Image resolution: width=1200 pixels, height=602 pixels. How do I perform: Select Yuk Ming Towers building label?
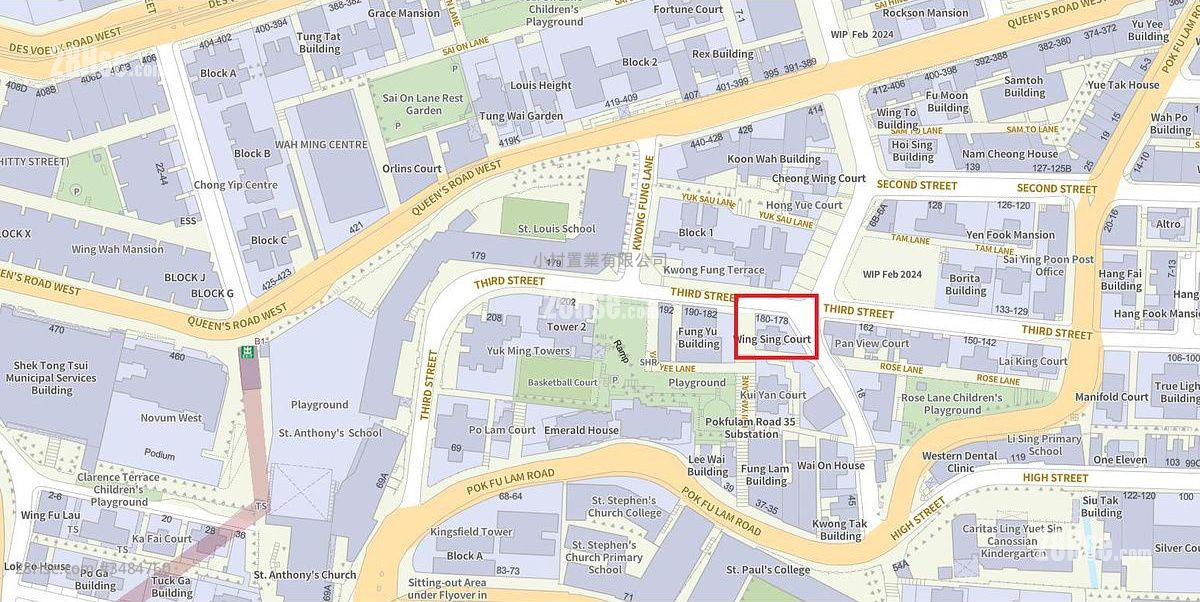click(x=528, y=351)
